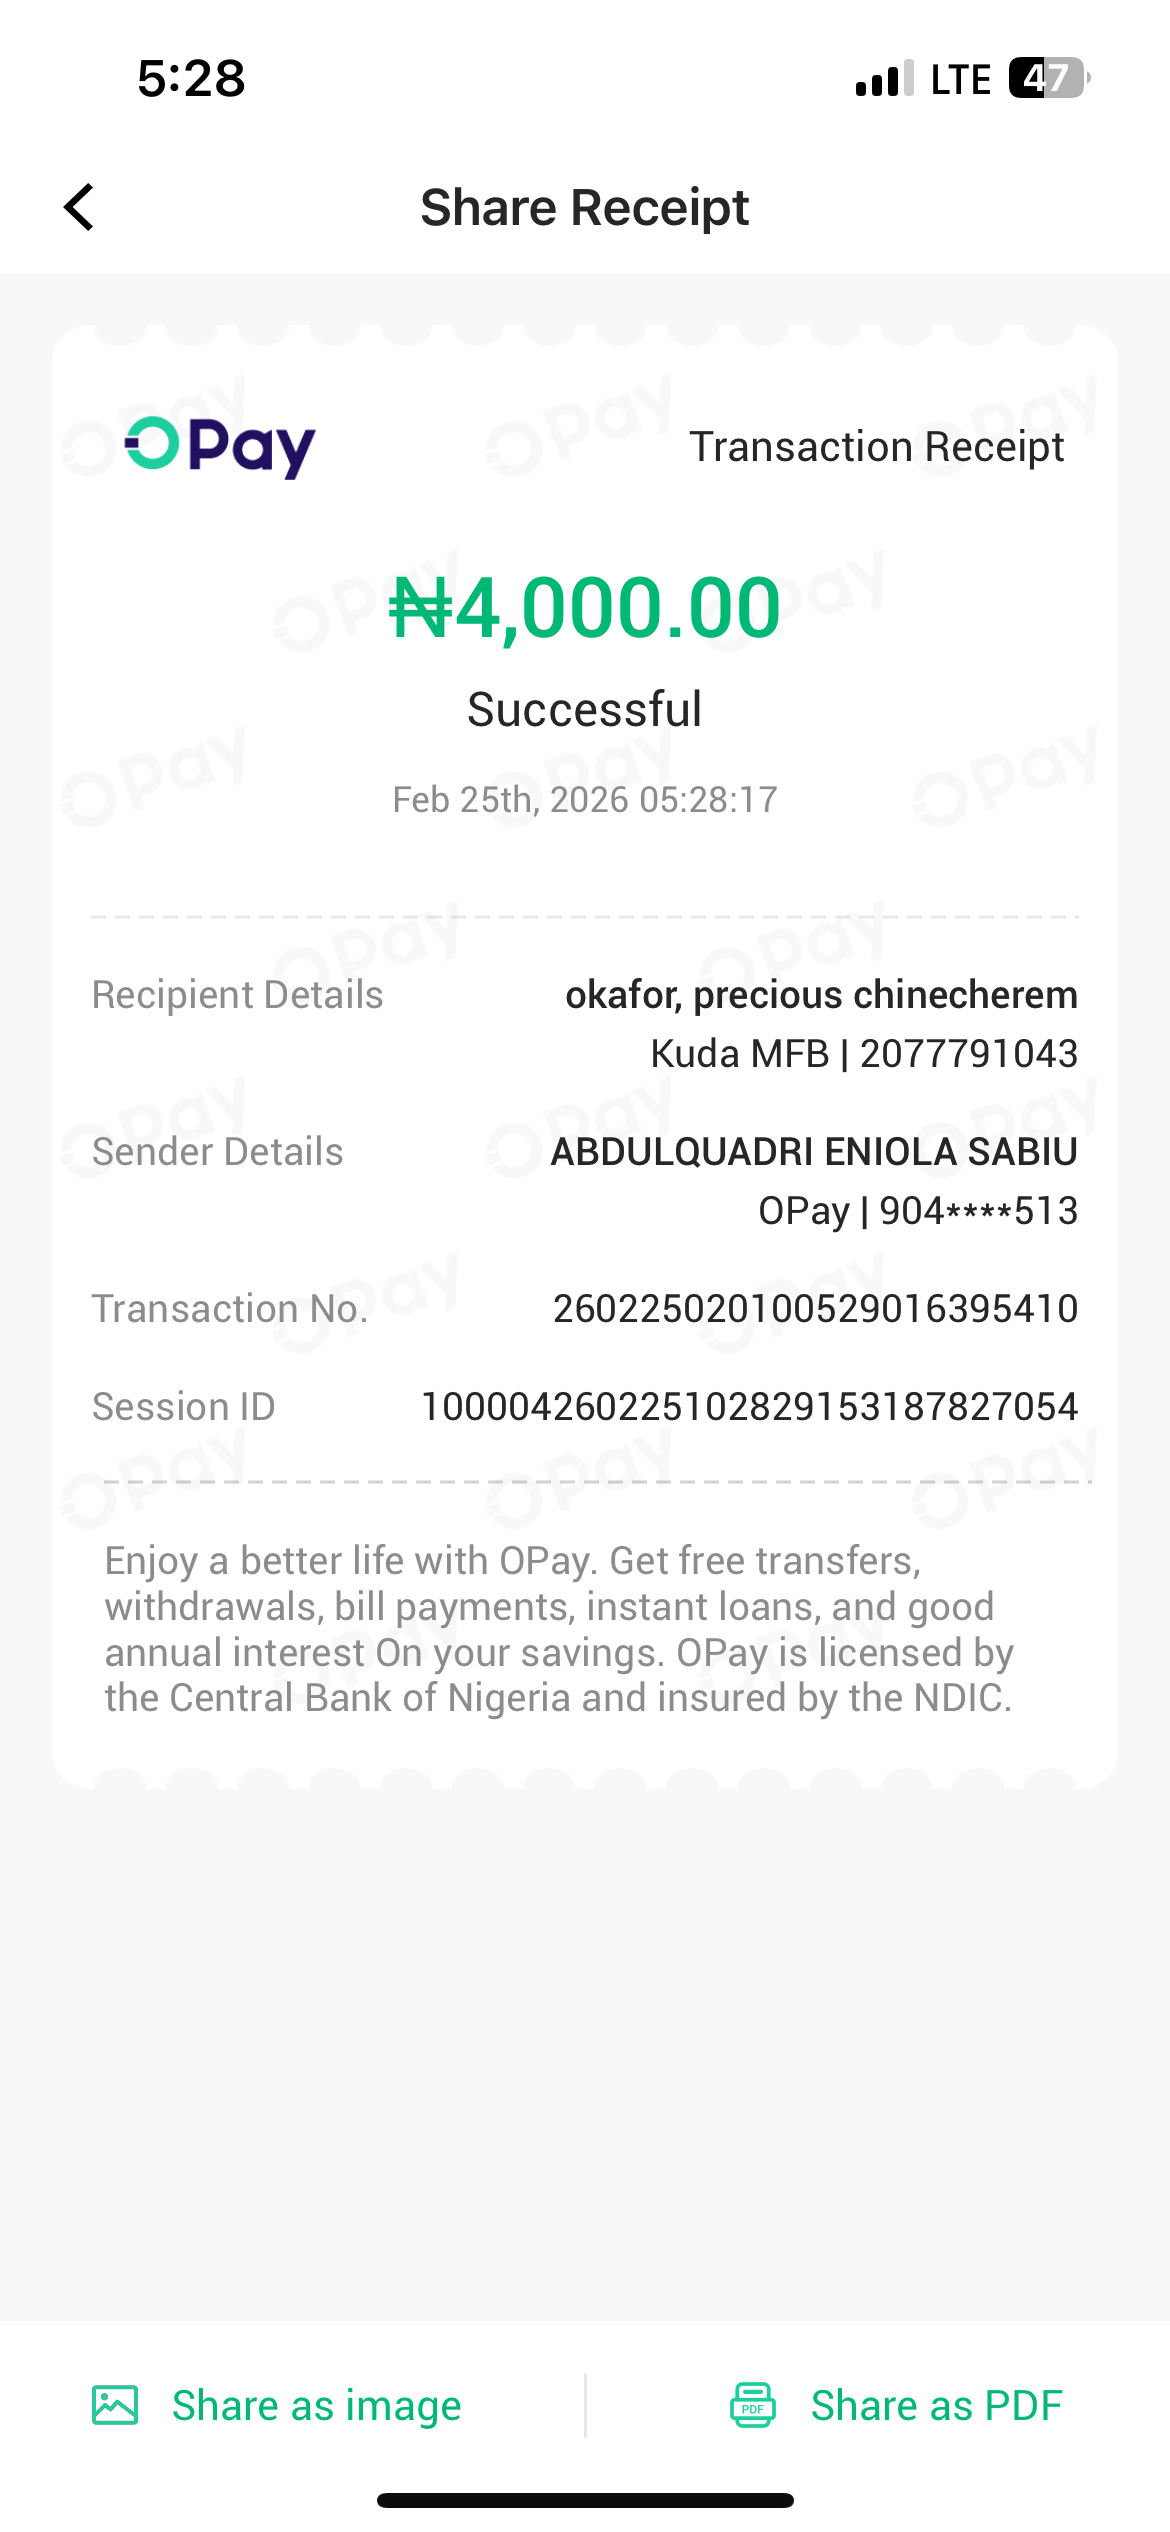Tap the Share Receipt page title
This screenshot has height=2532, width=1170.
(x=584, y=208)
